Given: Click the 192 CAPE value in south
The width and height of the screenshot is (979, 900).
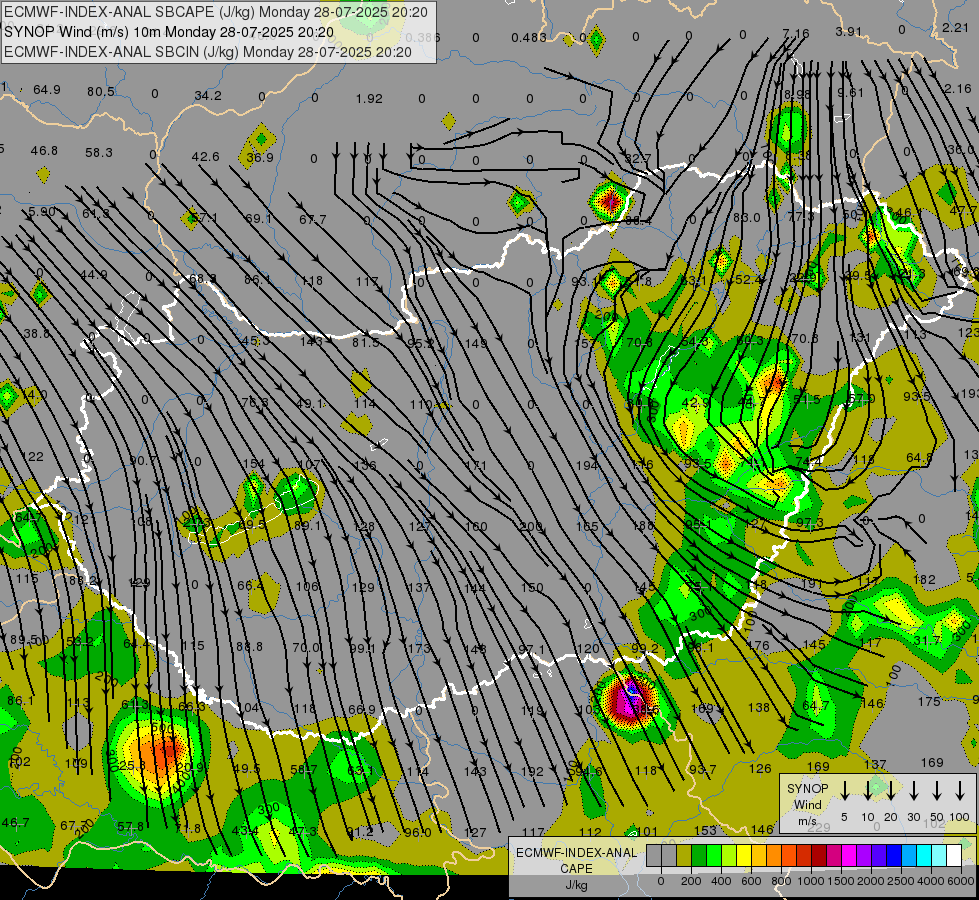Looking at the screenshot, I should (532, 771).
